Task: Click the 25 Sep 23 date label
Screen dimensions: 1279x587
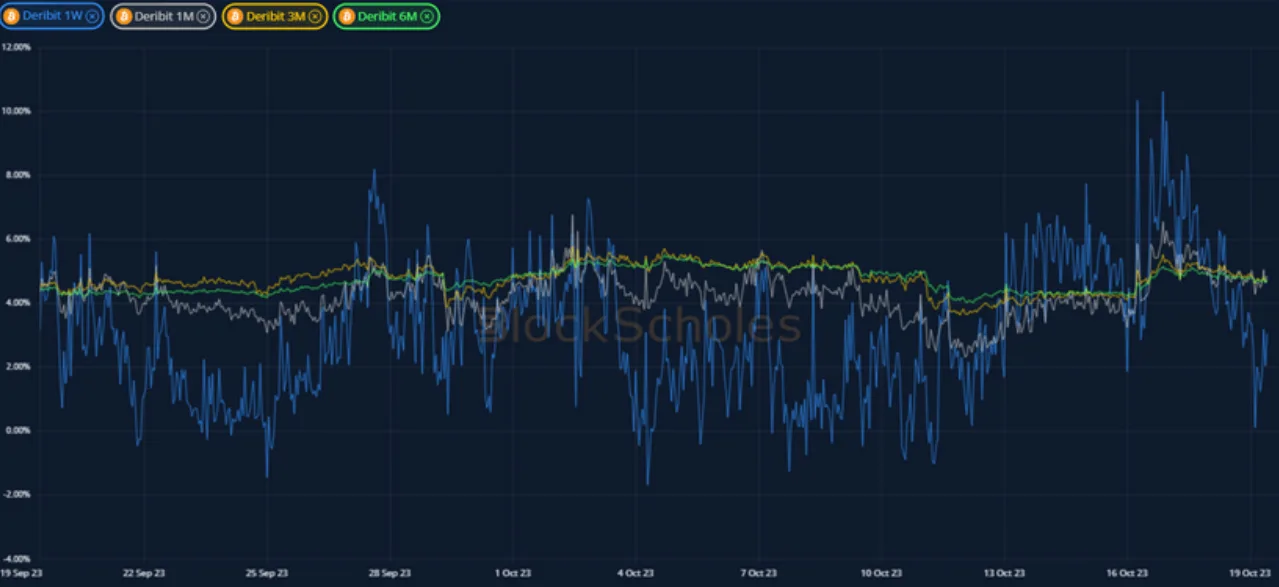Action: tap(266, 573)
